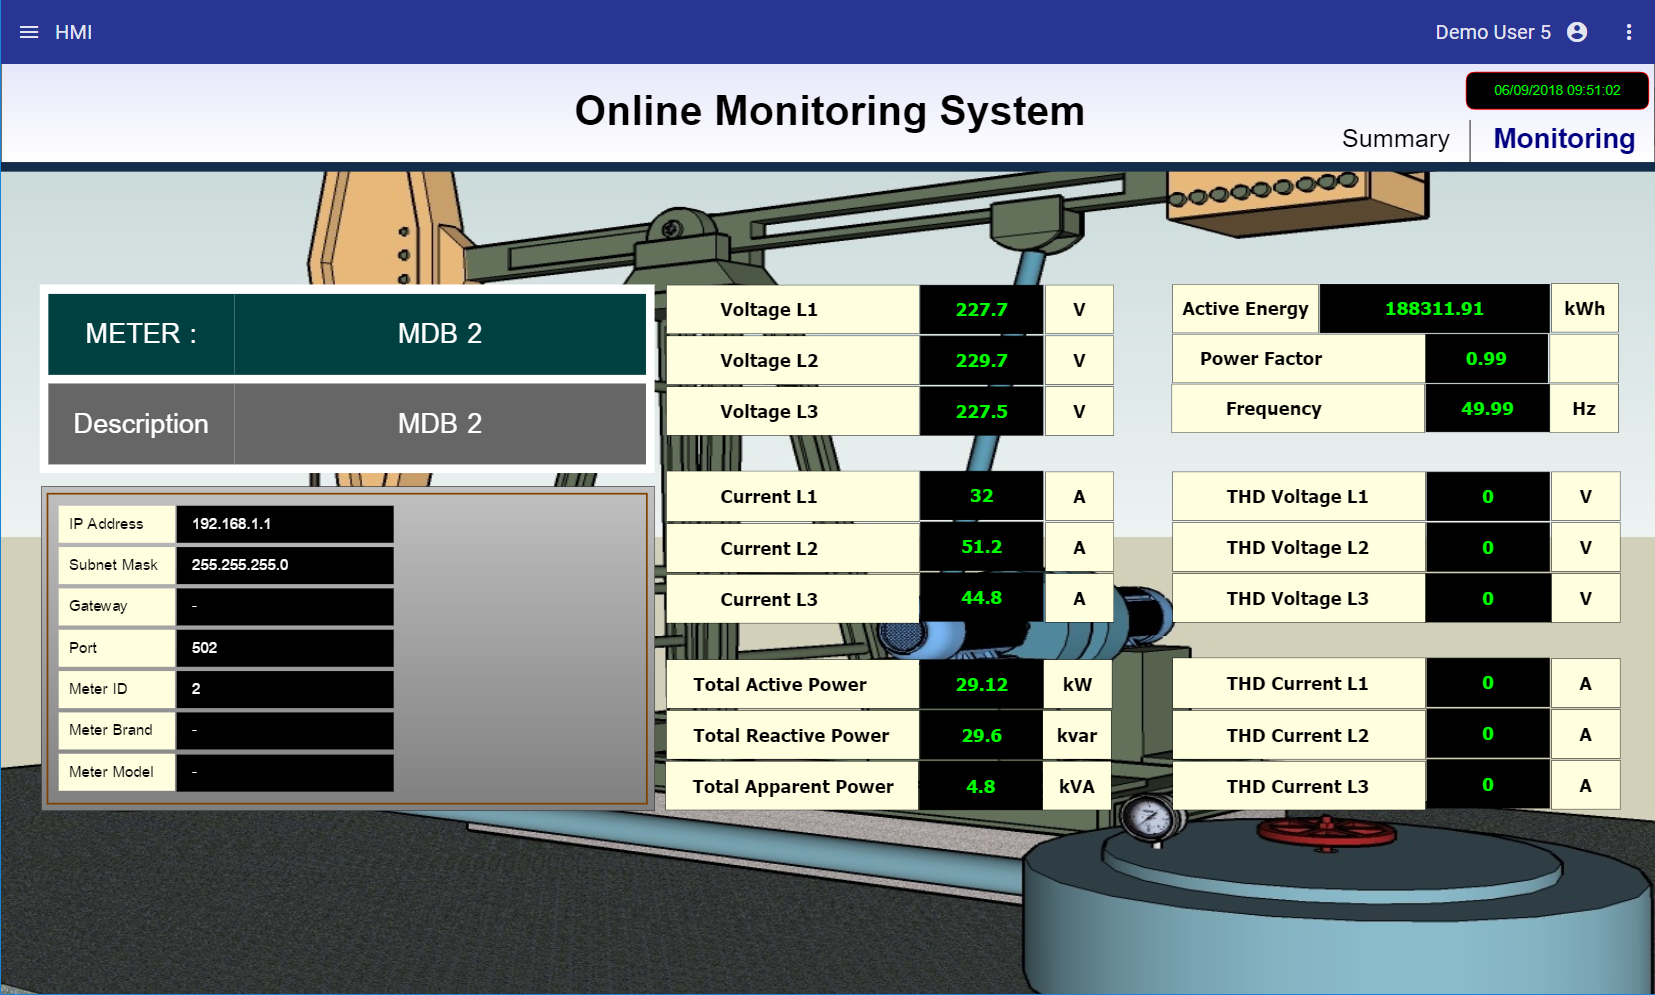Click the Active Energy reading
Image resolution: width=1655 pixels, height=995 pixels.
point(1433,309)
